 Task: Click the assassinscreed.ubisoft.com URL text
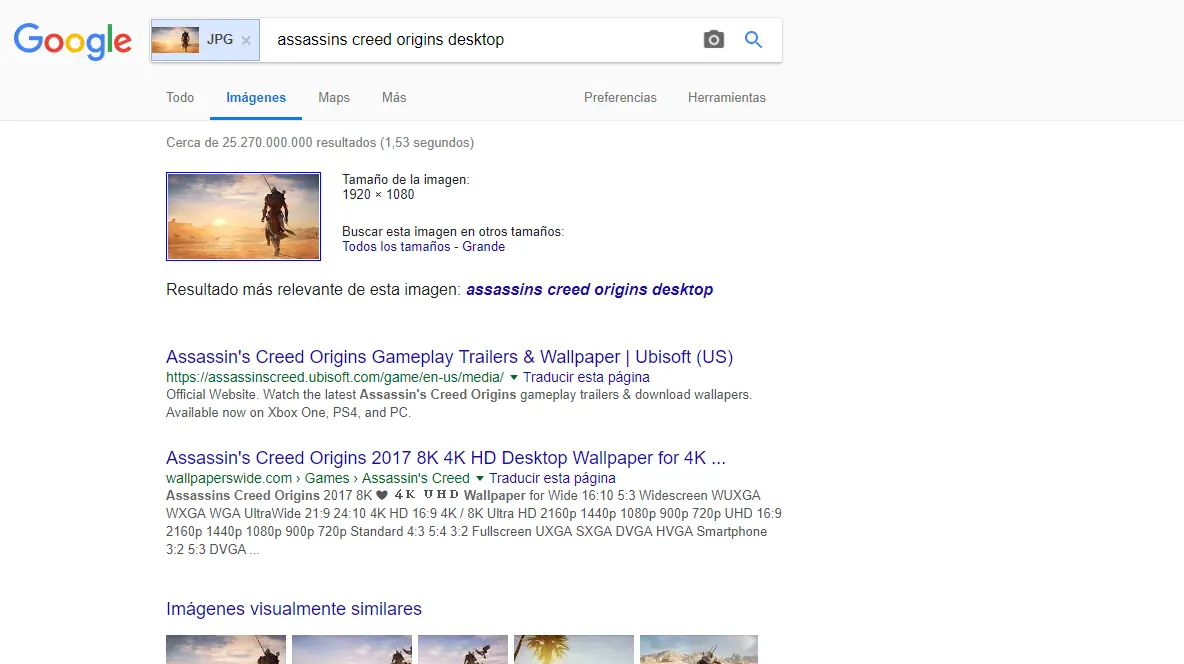coord(335,377)
